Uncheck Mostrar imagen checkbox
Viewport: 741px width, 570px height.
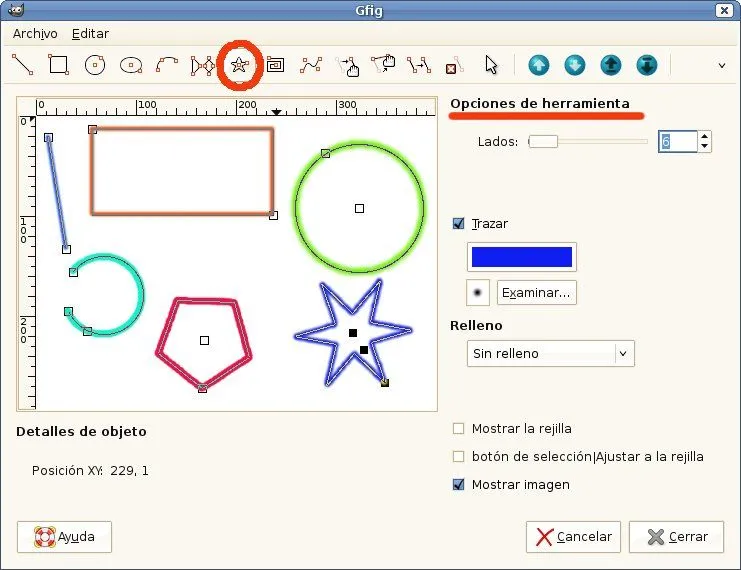[458, 484]
